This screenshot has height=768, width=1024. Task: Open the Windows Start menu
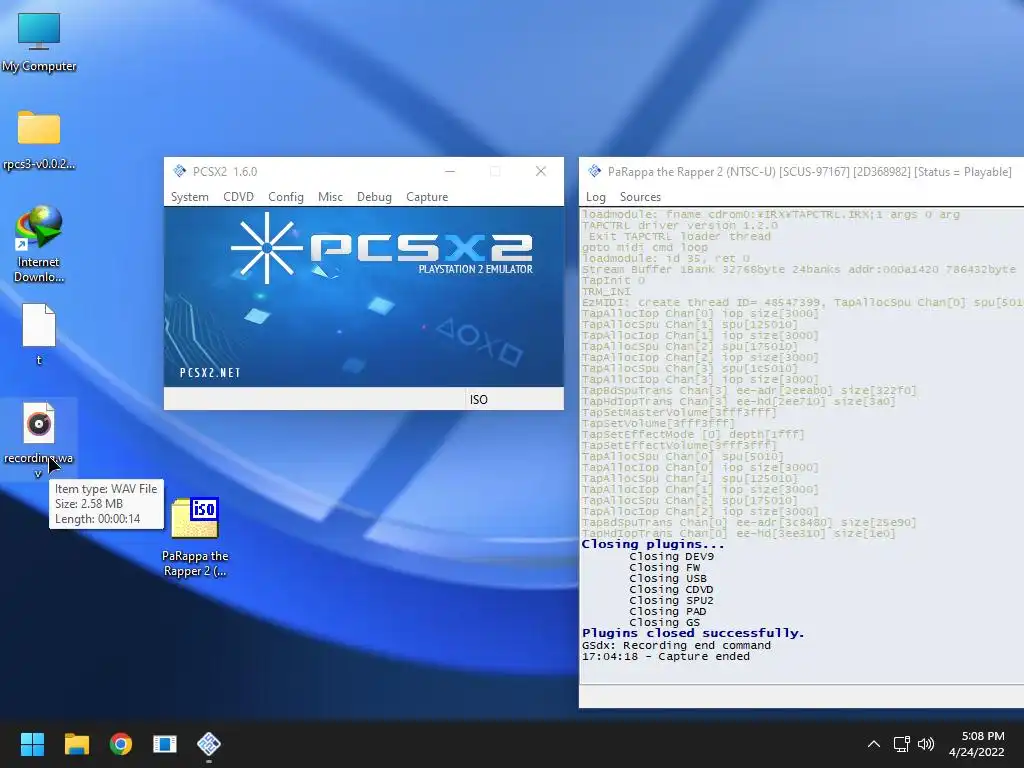32,744
